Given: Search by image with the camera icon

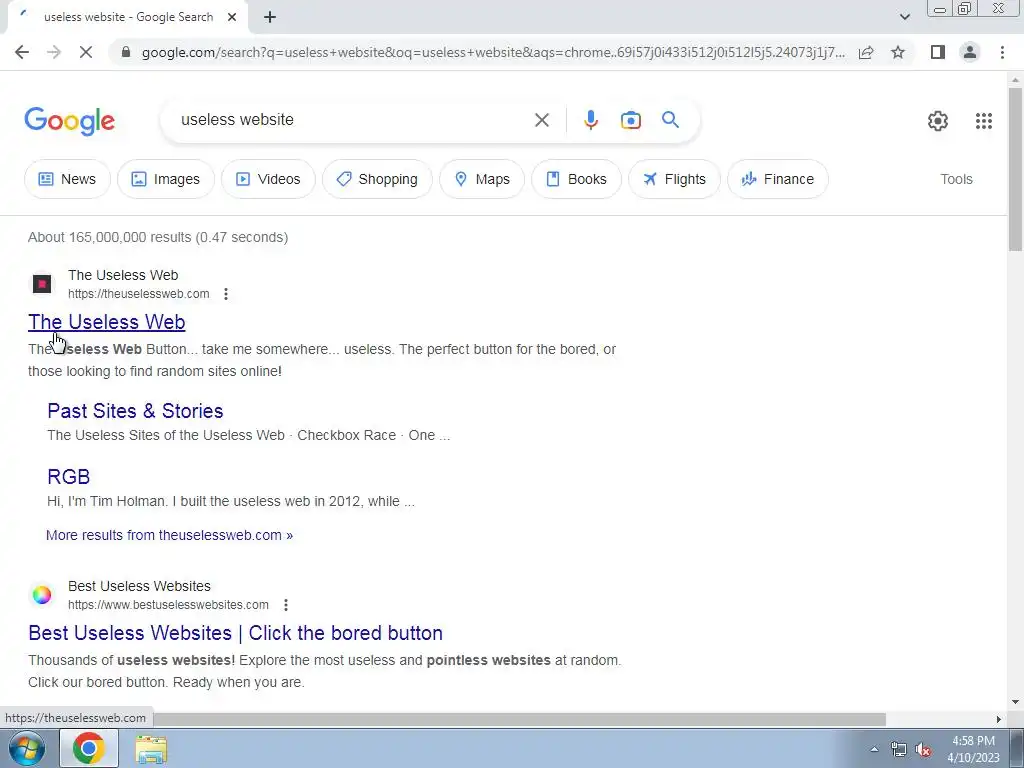Looking at the screenshot, I should point(630,120).
